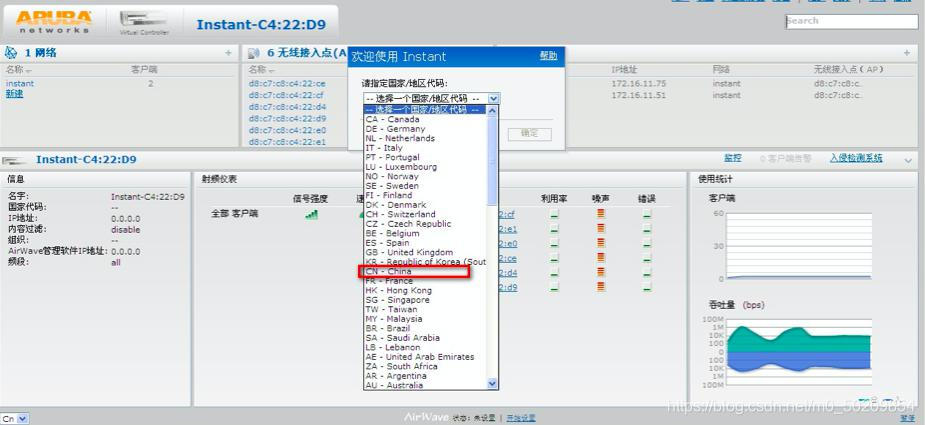Click the 开始设置 link beside AirWave

521,418
